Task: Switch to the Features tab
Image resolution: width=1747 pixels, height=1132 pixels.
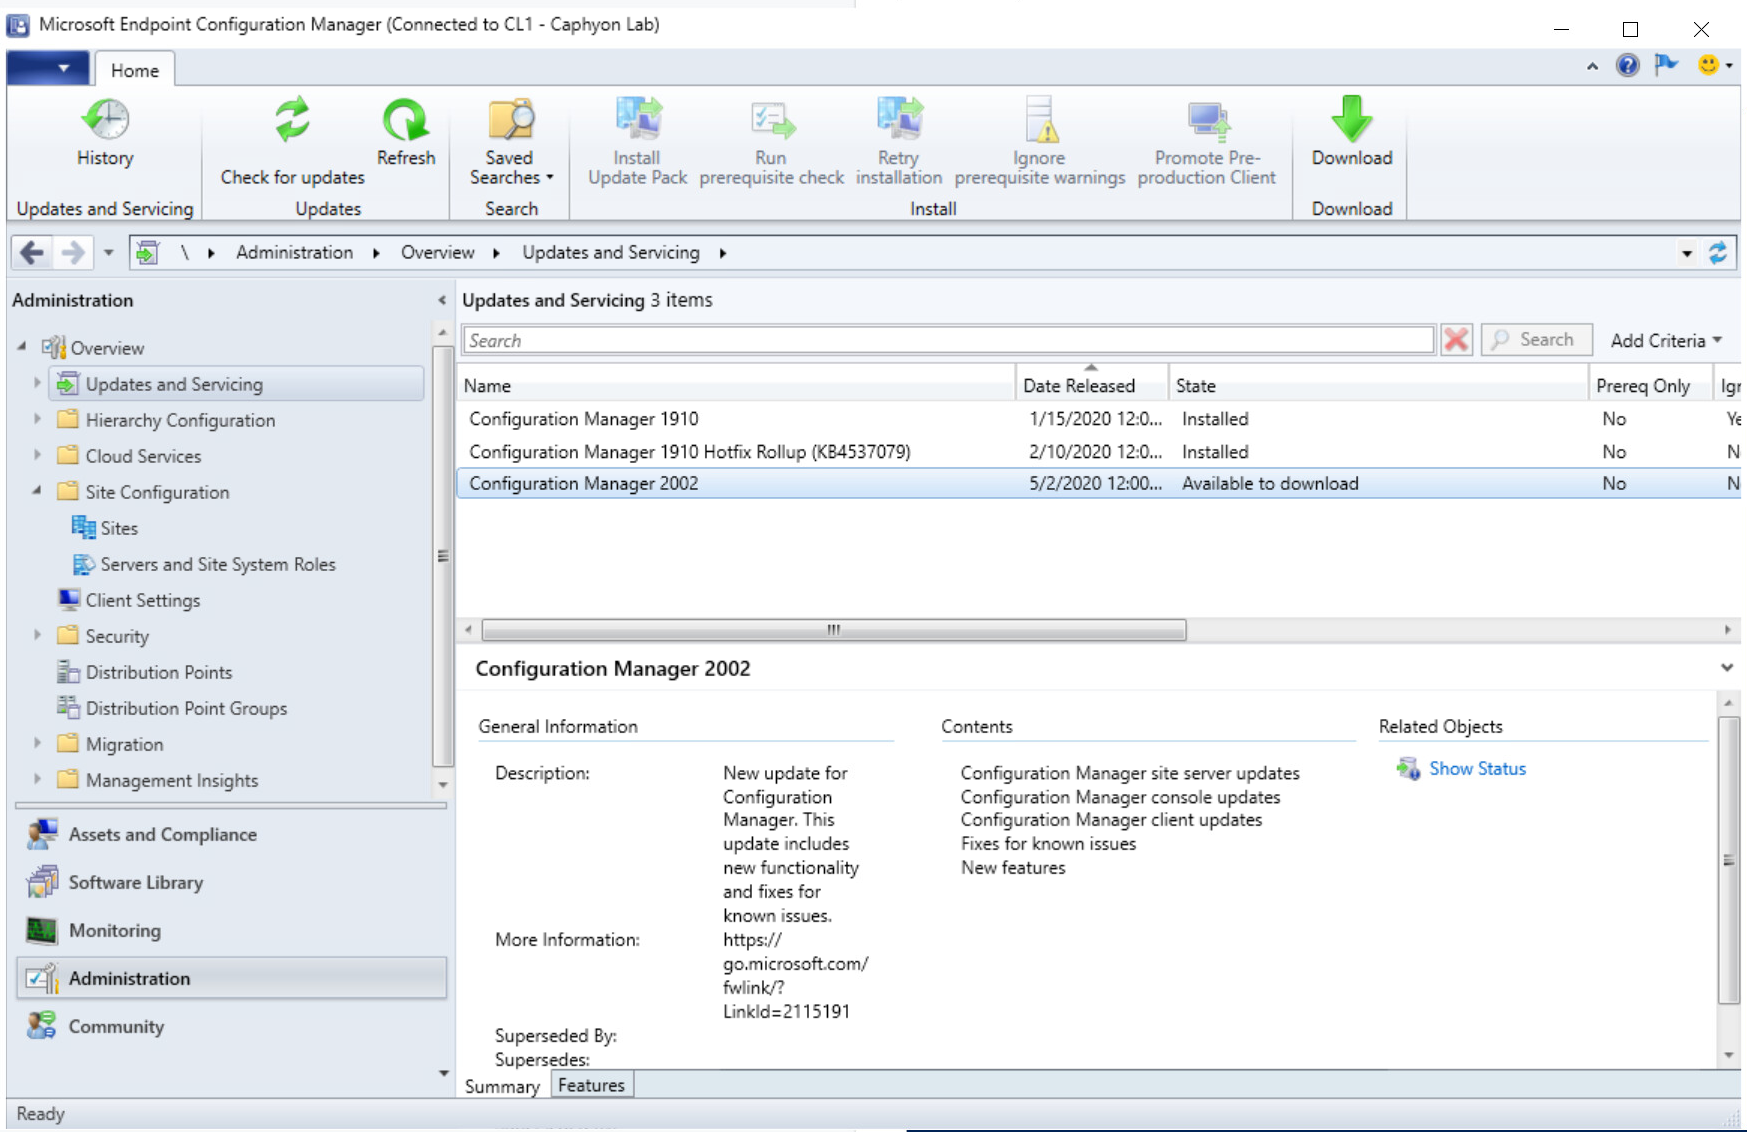Action: pos(591,1085)
